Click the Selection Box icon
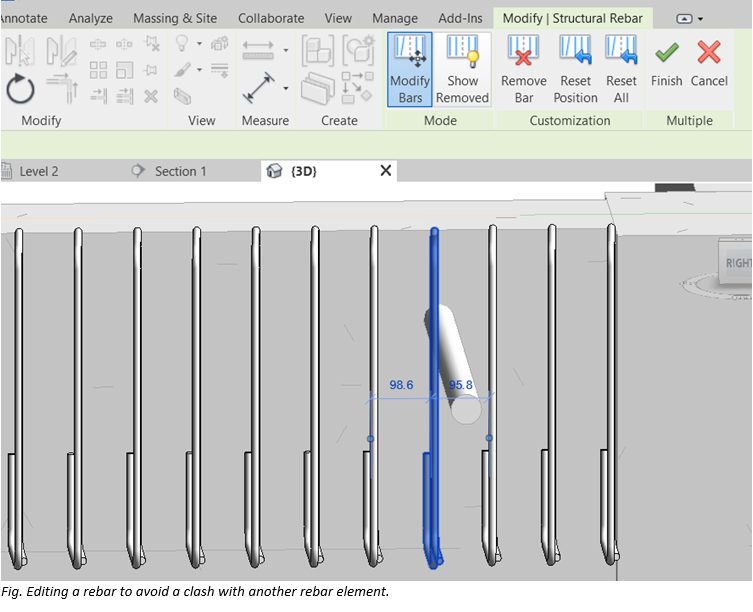This screenshot has width=753, height=612. [182, 96]
